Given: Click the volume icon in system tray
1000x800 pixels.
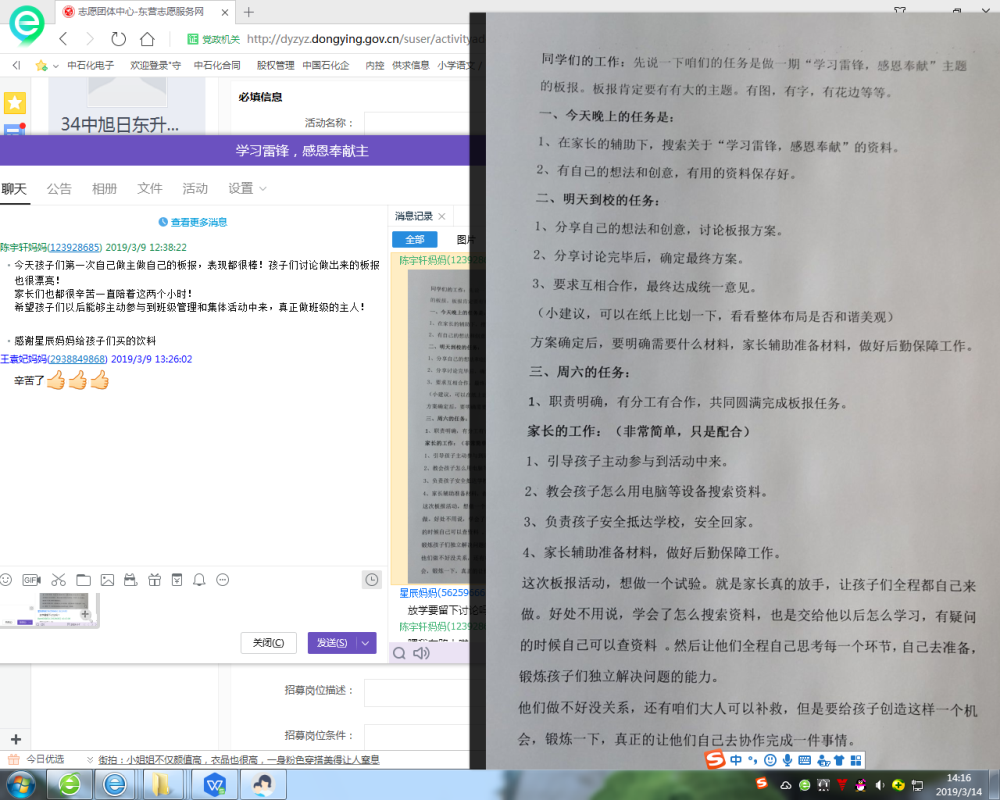Looking at the screenshot, I should [x=879, y=785].
